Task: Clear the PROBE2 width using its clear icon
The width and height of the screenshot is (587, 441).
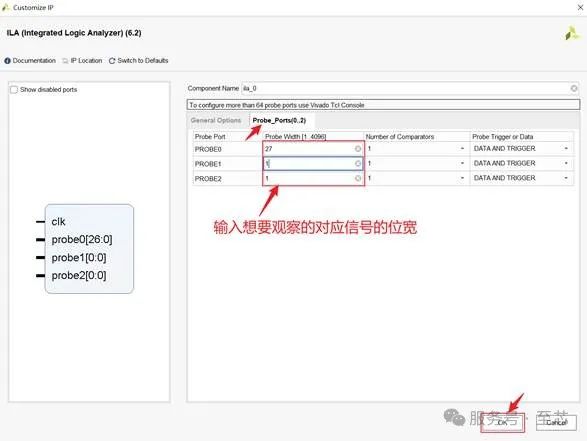Action: pos(358,178)
